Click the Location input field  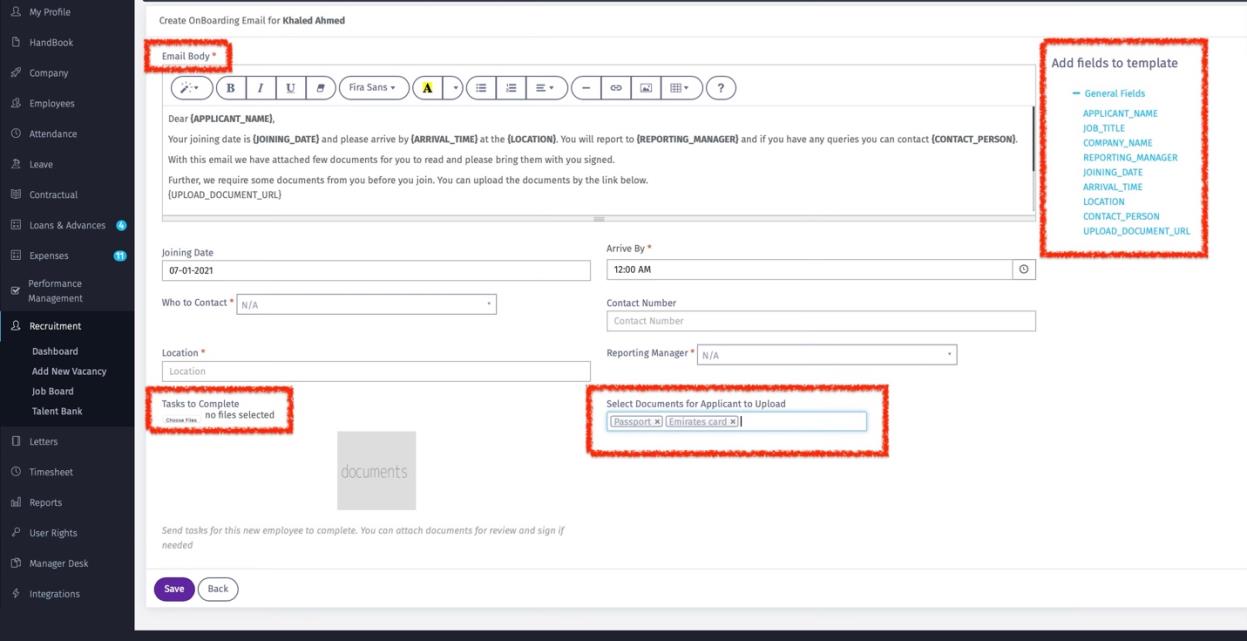click(x=376, y=372)
